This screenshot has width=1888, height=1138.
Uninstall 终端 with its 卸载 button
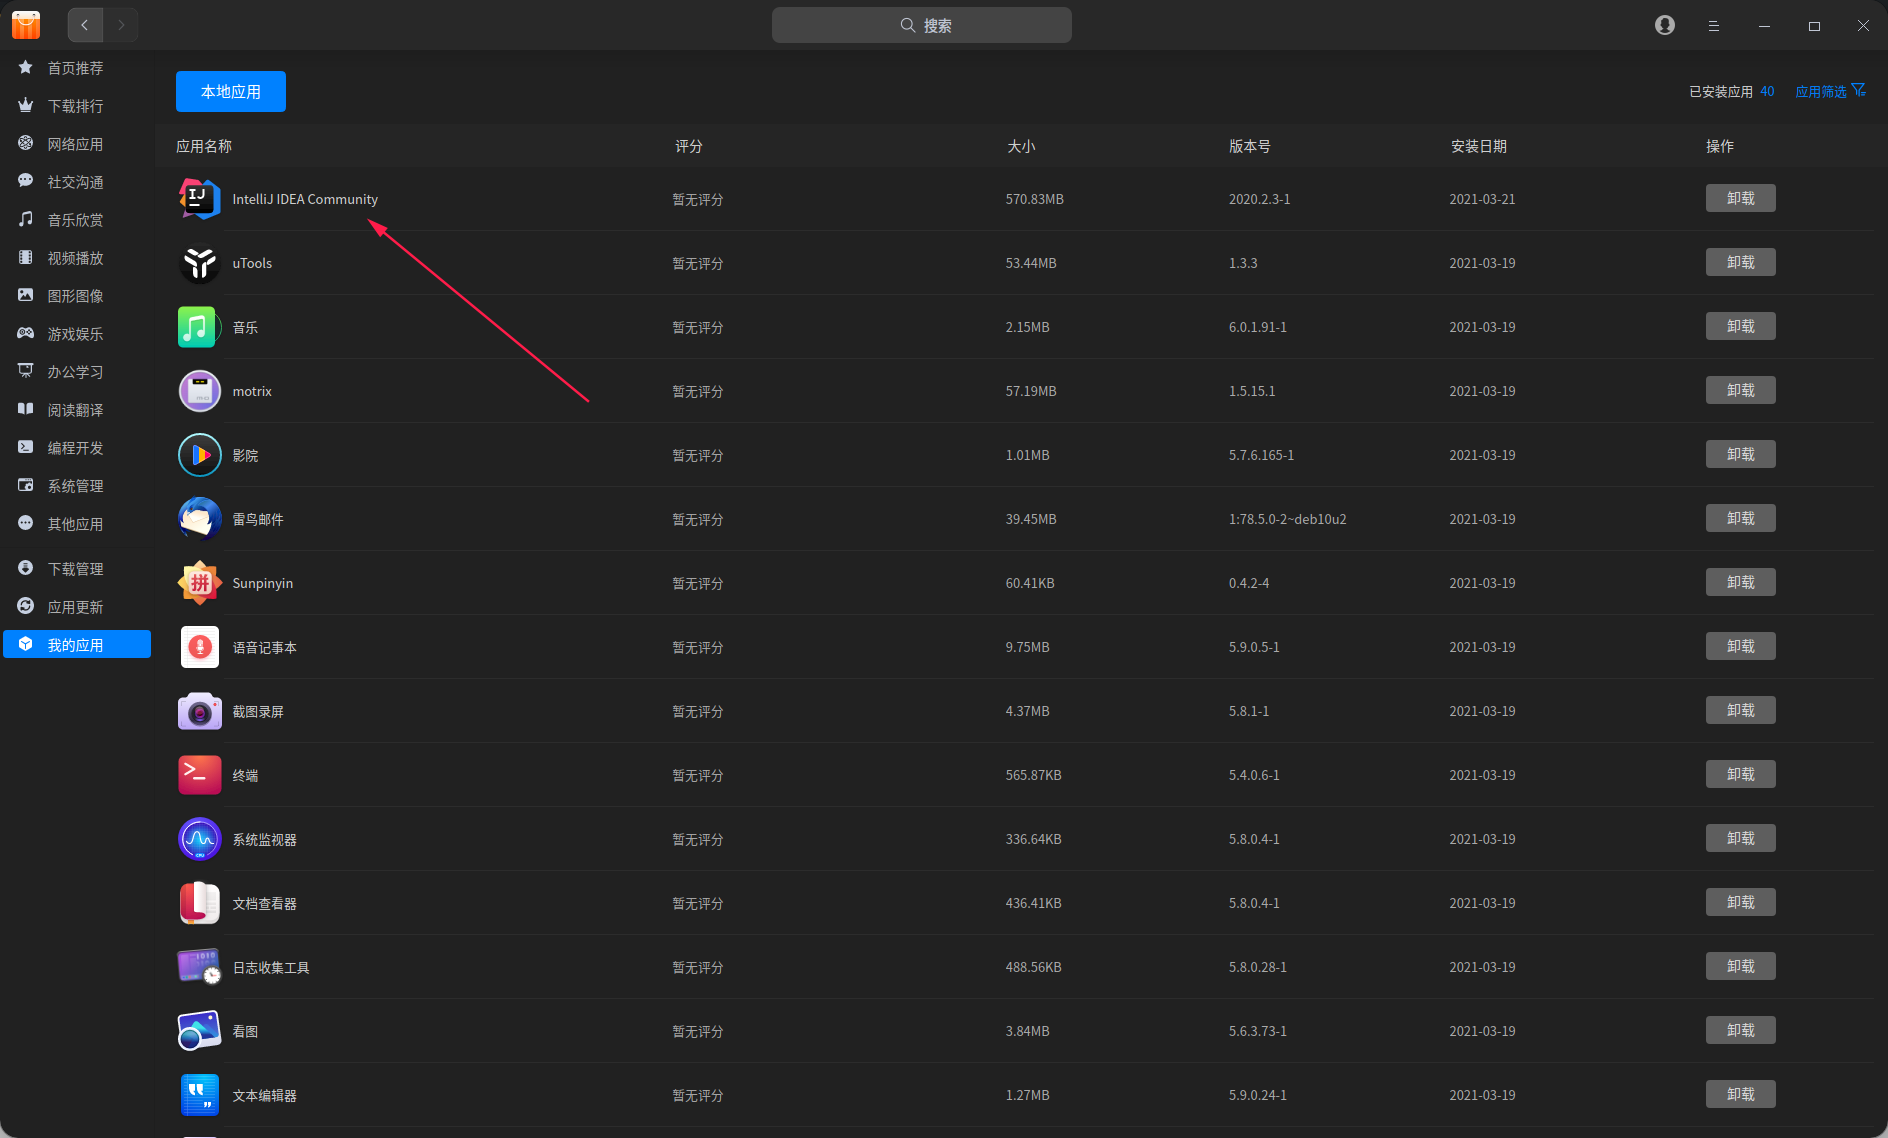click(x=1741, y=774)
